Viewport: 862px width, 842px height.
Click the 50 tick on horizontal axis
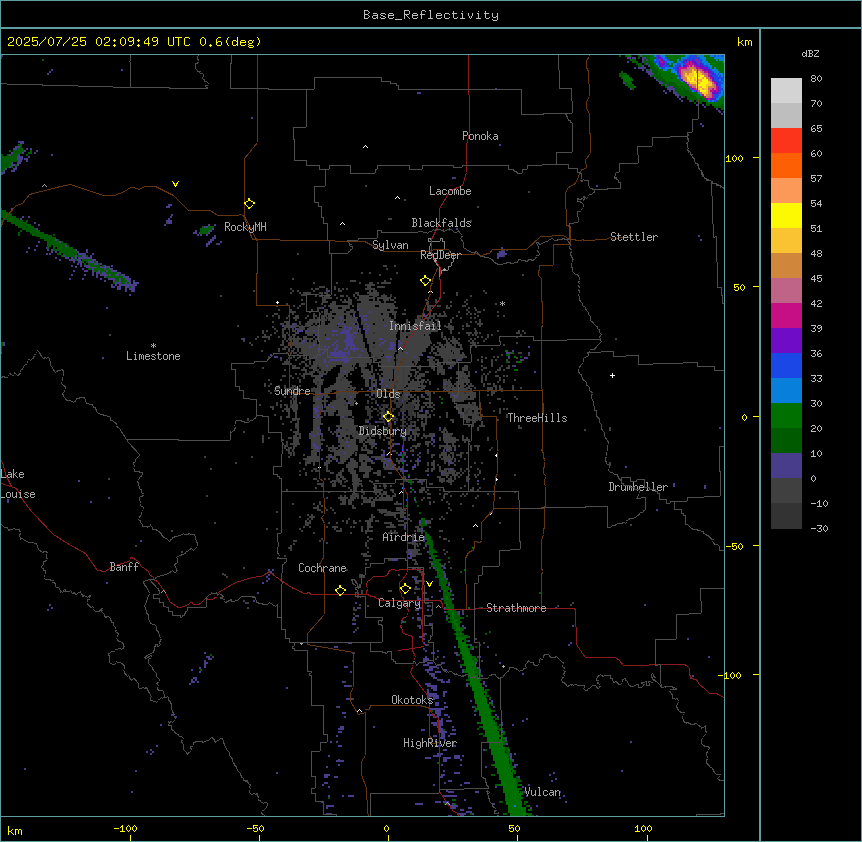pyautogui.click(x=515, y=828)
